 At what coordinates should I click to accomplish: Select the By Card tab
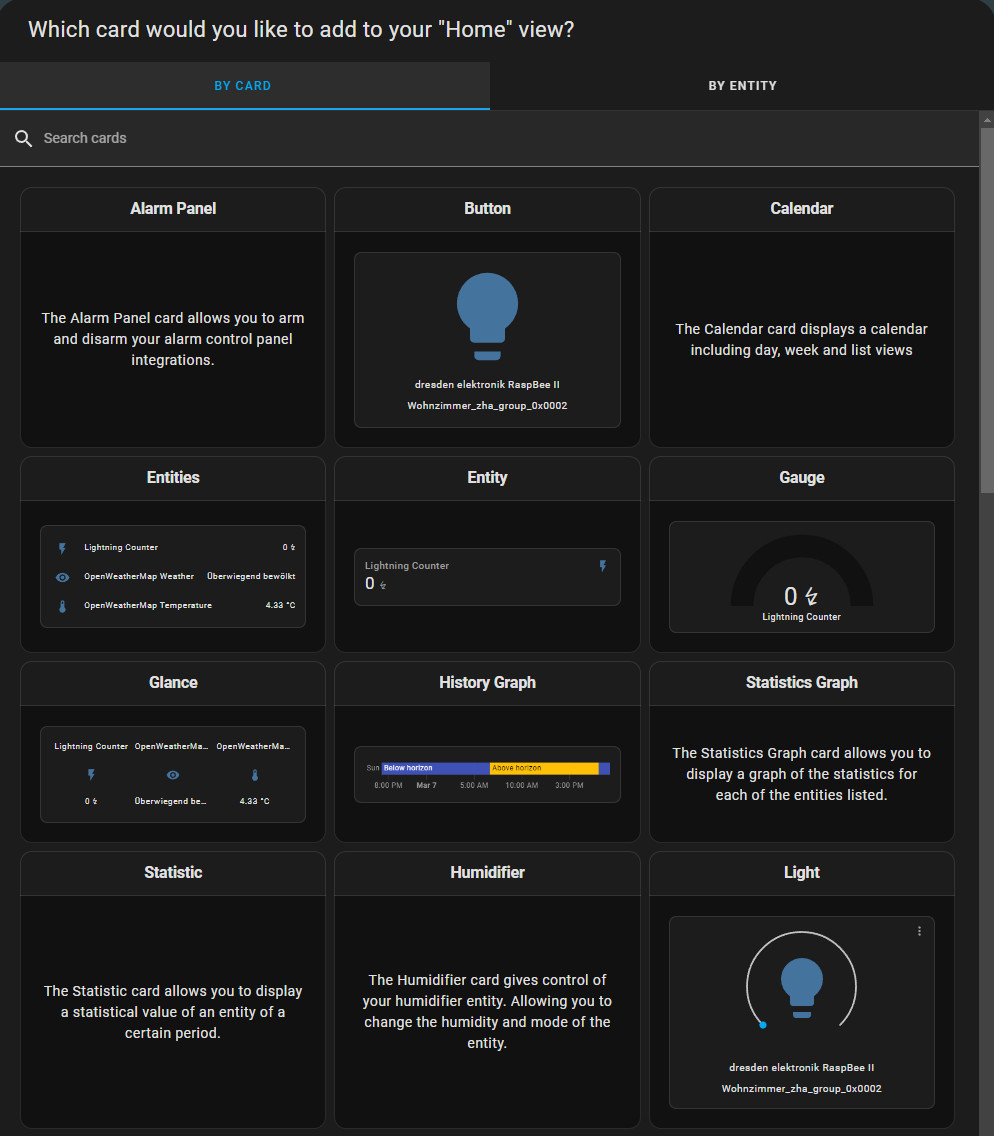[x=243, y=86]
